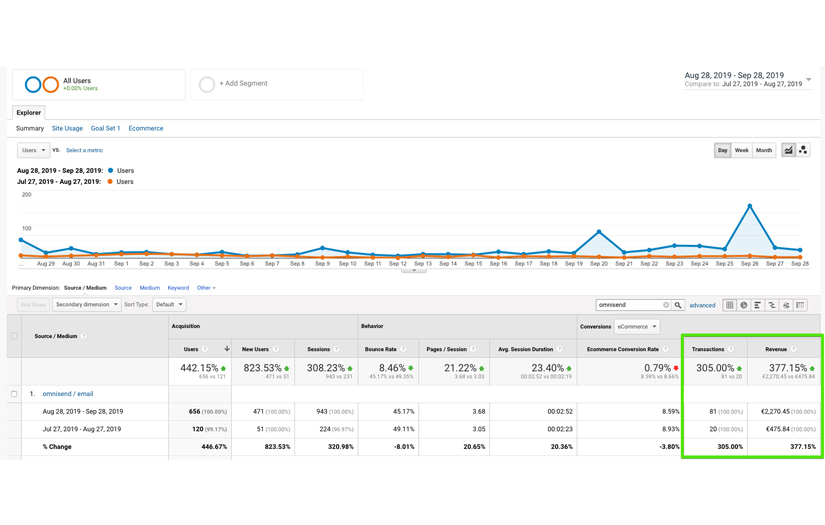Viewport: 825px width, 525px height.
Task: Select the Explorer tab
Action: tap(28, 113)
